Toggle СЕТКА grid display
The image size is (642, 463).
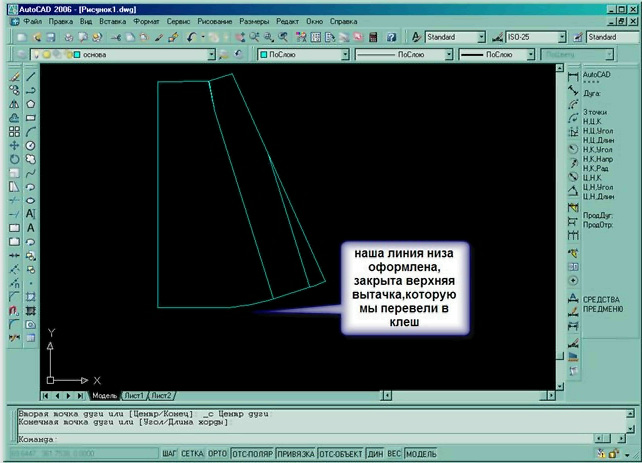click(193, 454)
